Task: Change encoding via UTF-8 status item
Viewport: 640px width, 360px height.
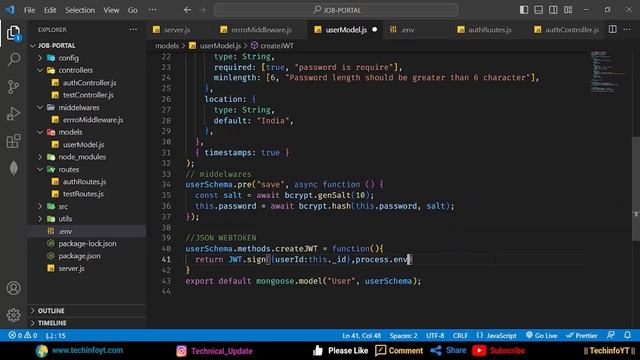Action: tap(435, 336)
